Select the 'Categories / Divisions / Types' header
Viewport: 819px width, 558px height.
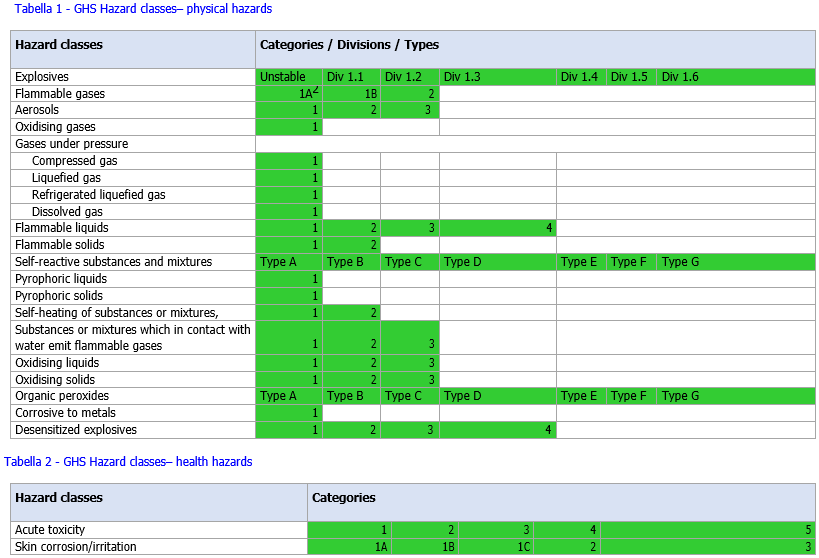pyautogui.click(x=349, y=45)
